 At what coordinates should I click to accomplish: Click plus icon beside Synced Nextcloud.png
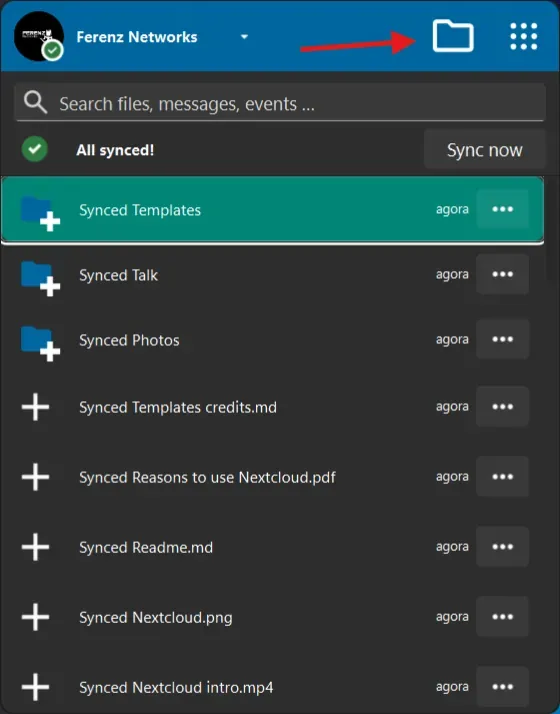pyautogui.click(x=36, y=617)
